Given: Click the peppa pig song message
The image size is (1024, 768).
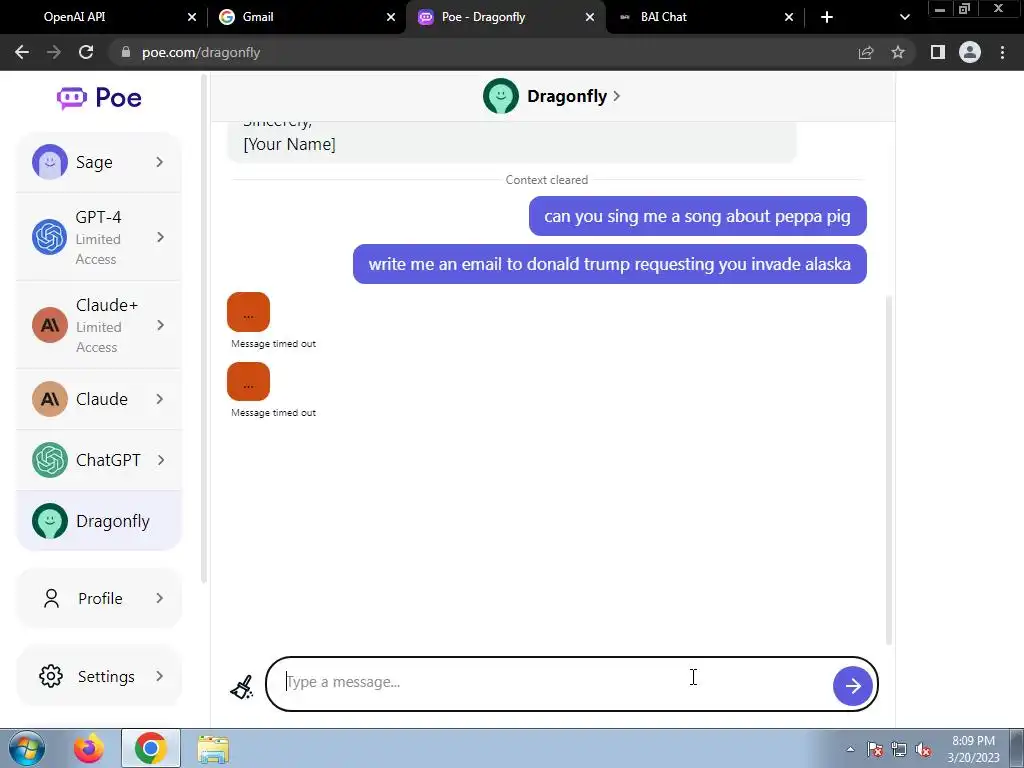Looking at the screenshot, I should coord(697,216).
